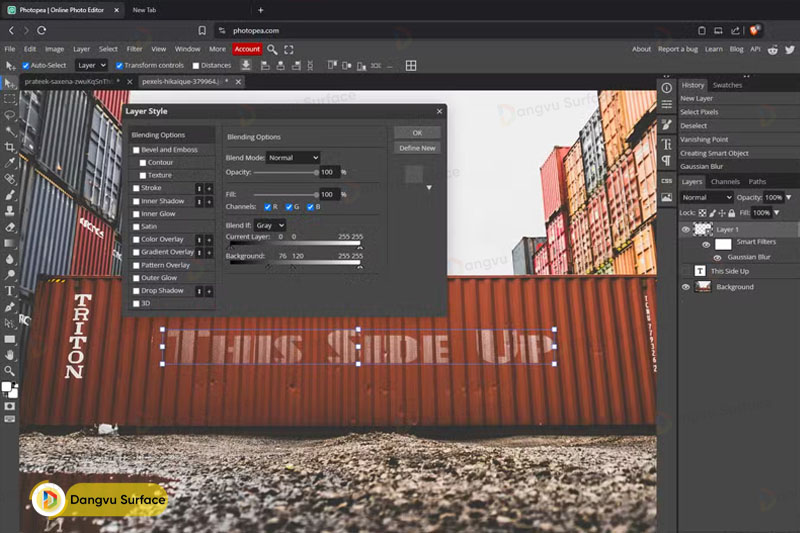Open the Paragraph panel icon
800x533 pixels.
(x=666, y=161)
